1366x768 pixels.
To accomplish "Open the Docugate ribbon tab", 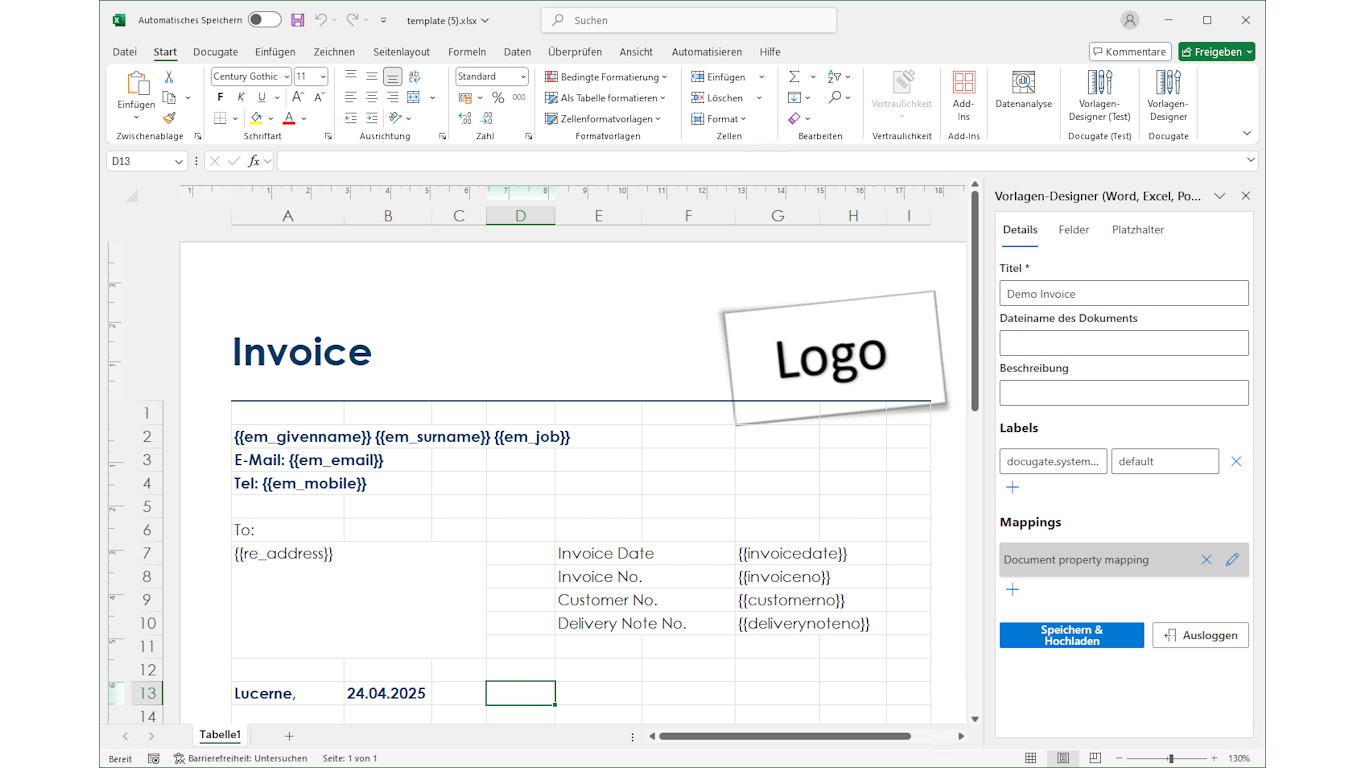I will (x=215, y=52).
